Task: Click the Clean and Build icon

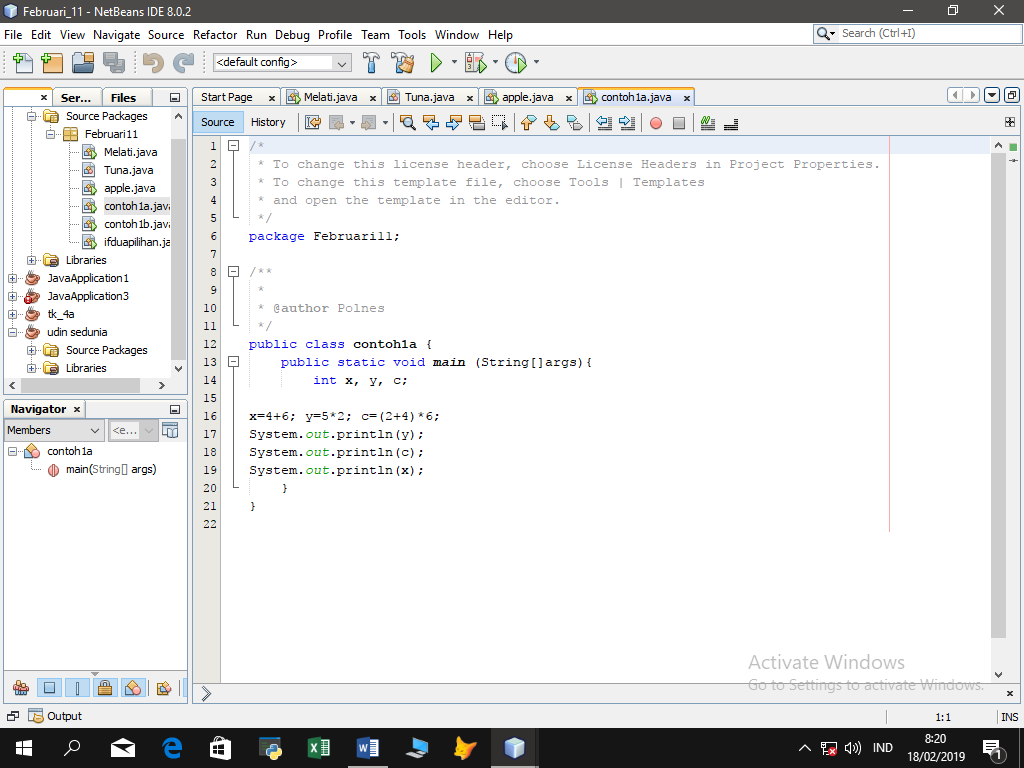Action: click(401, 62)
